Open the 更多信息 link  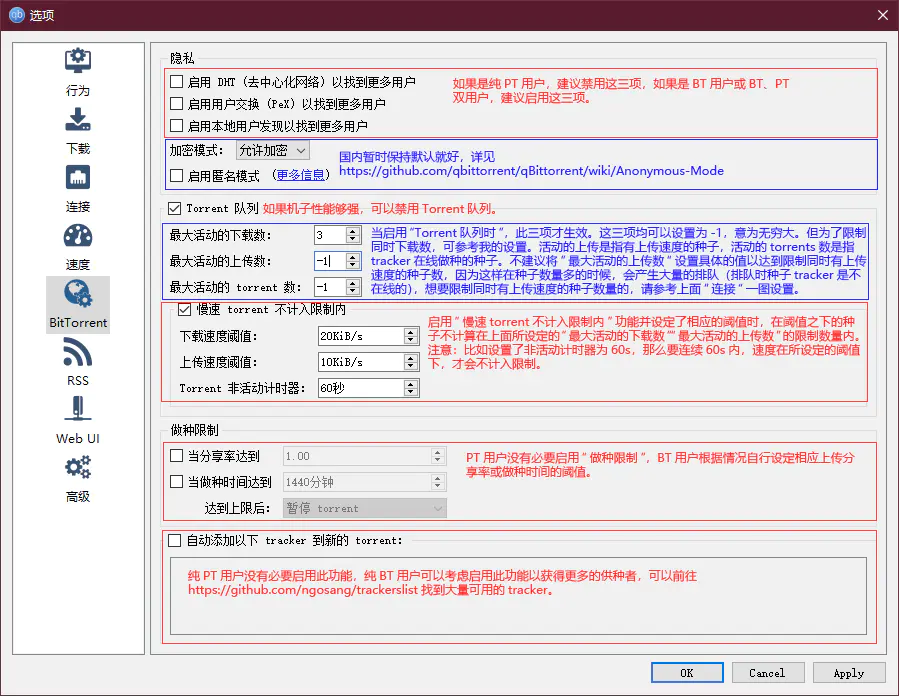click(301, 175)
